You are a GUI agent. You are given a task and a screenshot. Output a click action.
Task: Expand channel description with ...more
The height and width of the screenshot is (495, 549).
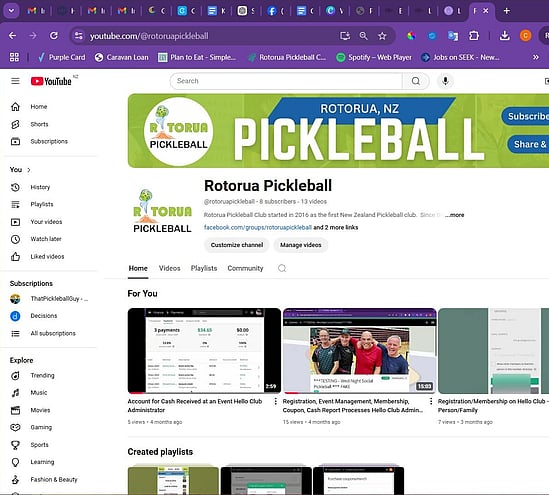pos(454,215)
